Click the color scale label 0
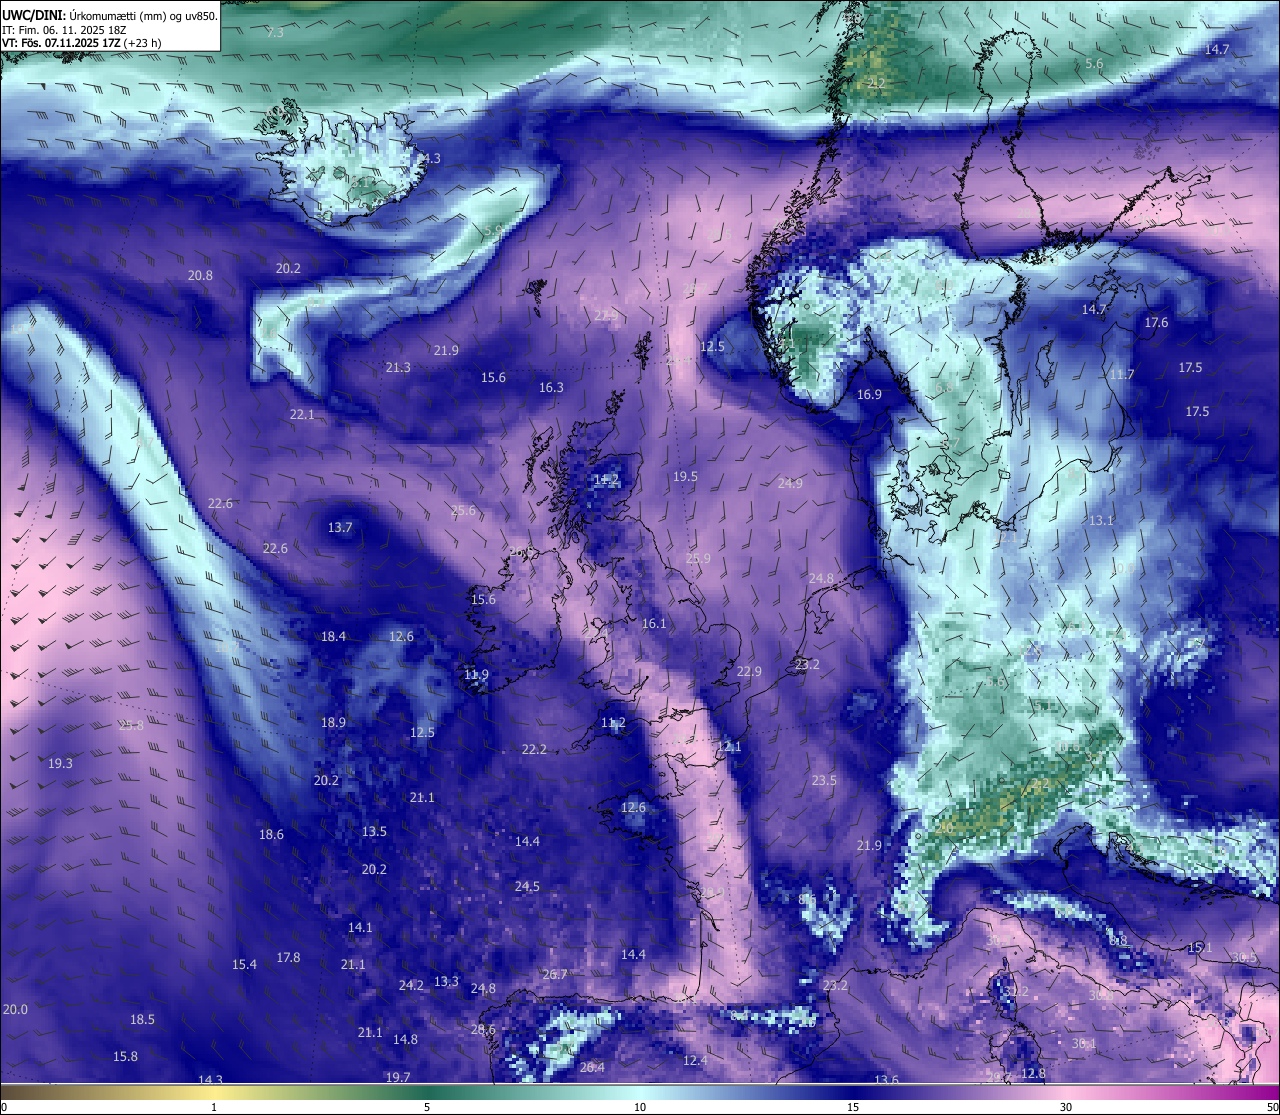The width and height of the screenshot is (1280, 1115). pyautogui.click(x=4, y=1107)
